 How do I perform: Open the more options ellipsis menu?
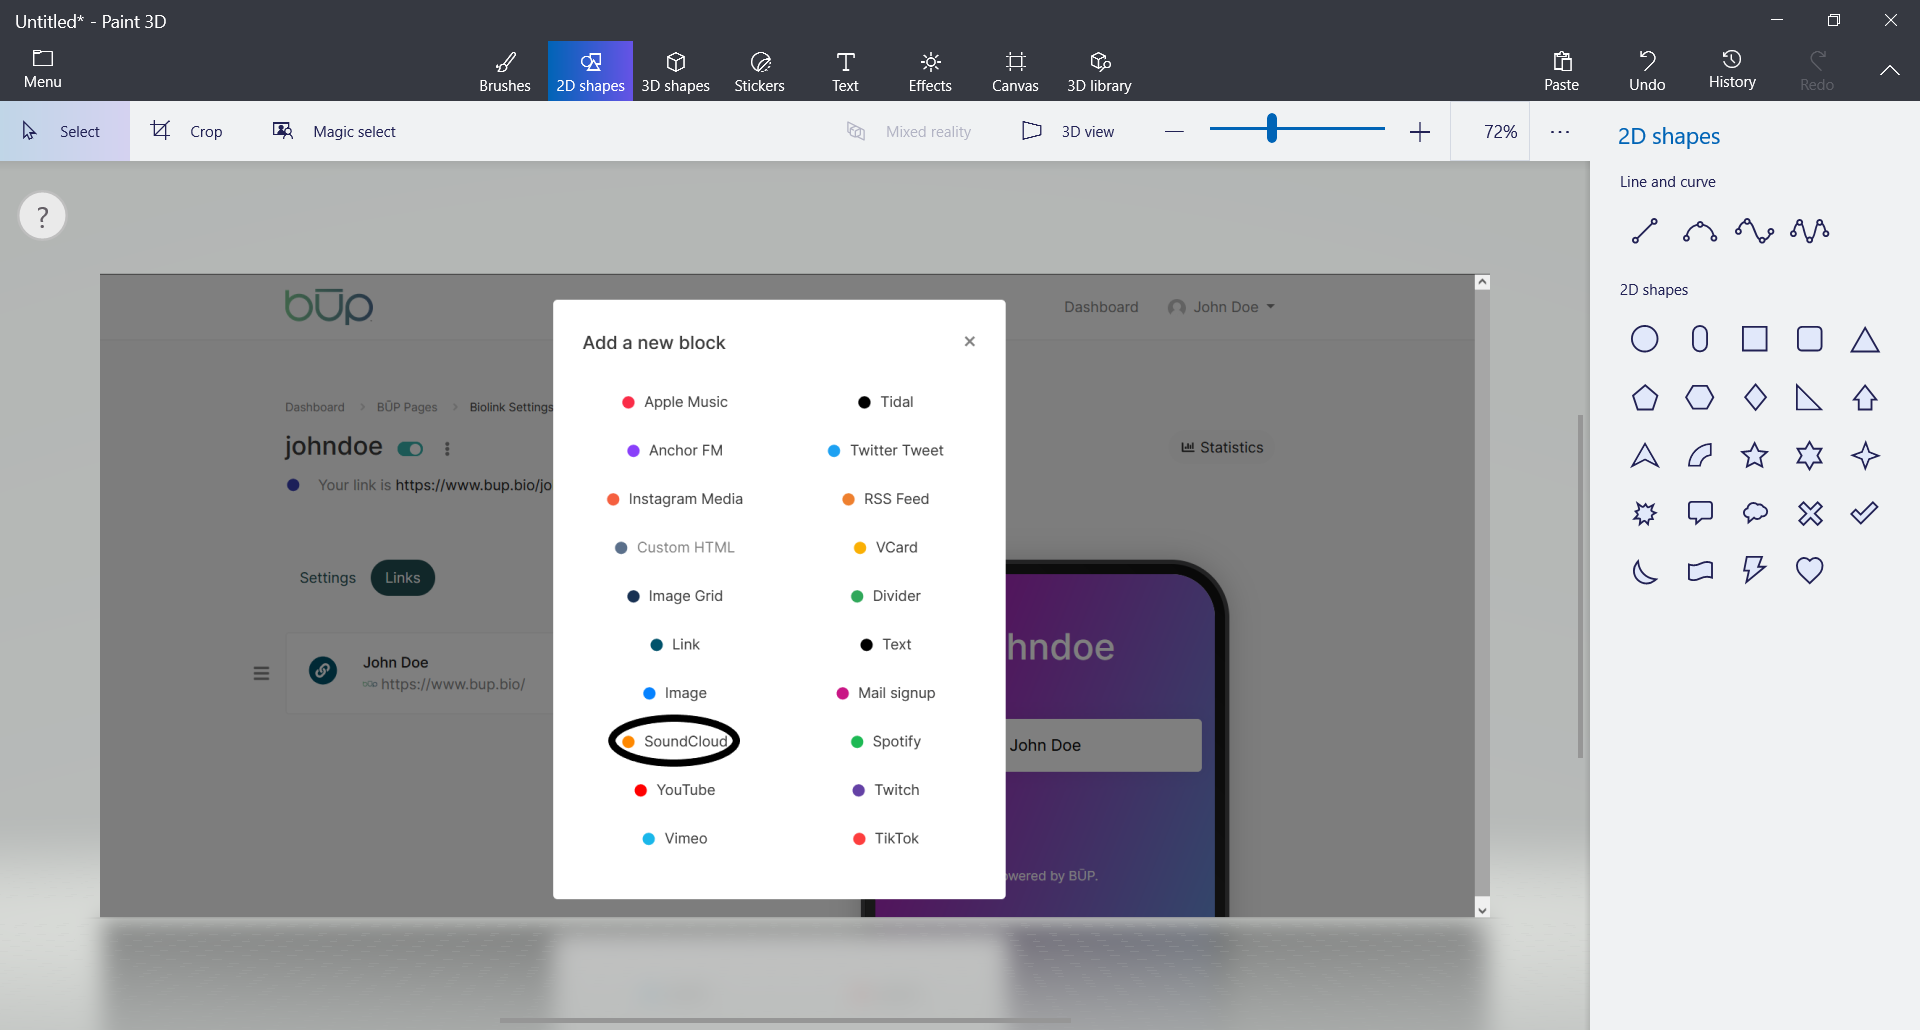[x=1560, y=131]
